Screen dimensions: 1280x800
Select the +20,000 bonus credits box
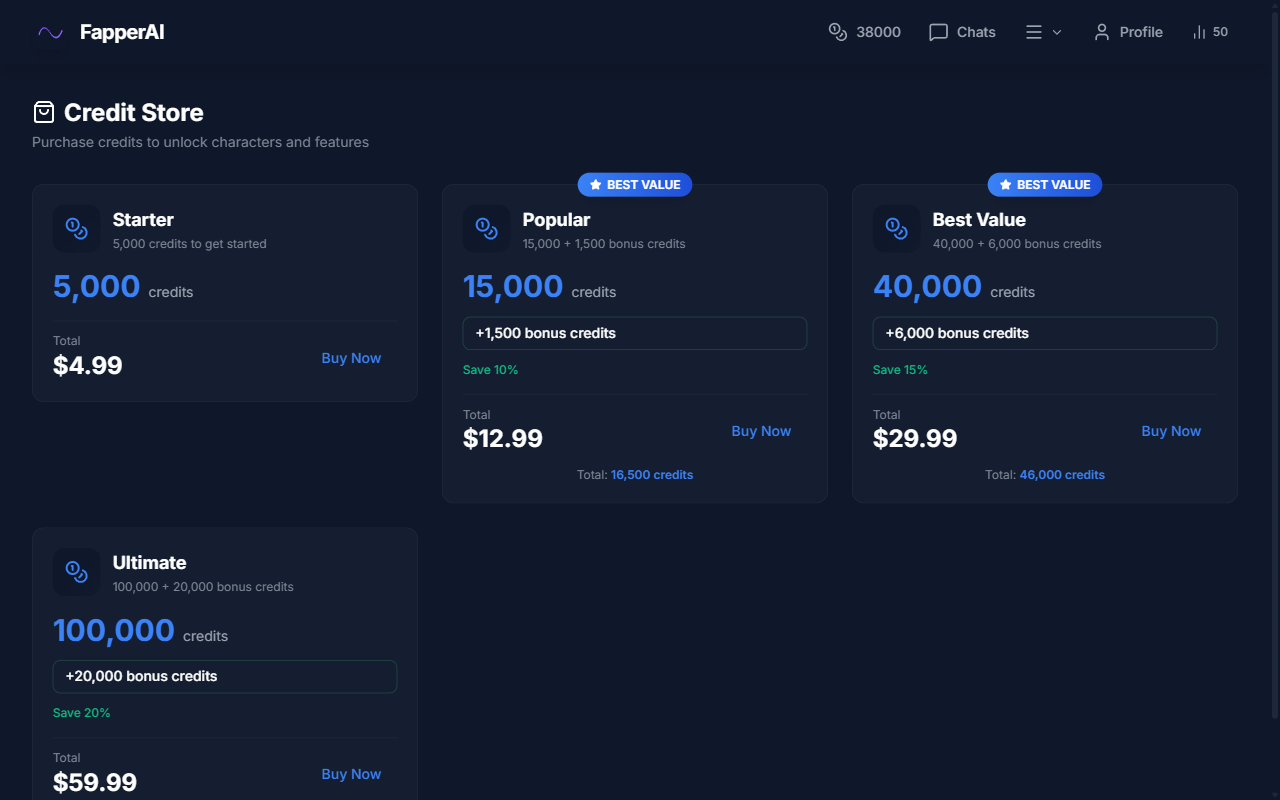(x=224, y=676)
